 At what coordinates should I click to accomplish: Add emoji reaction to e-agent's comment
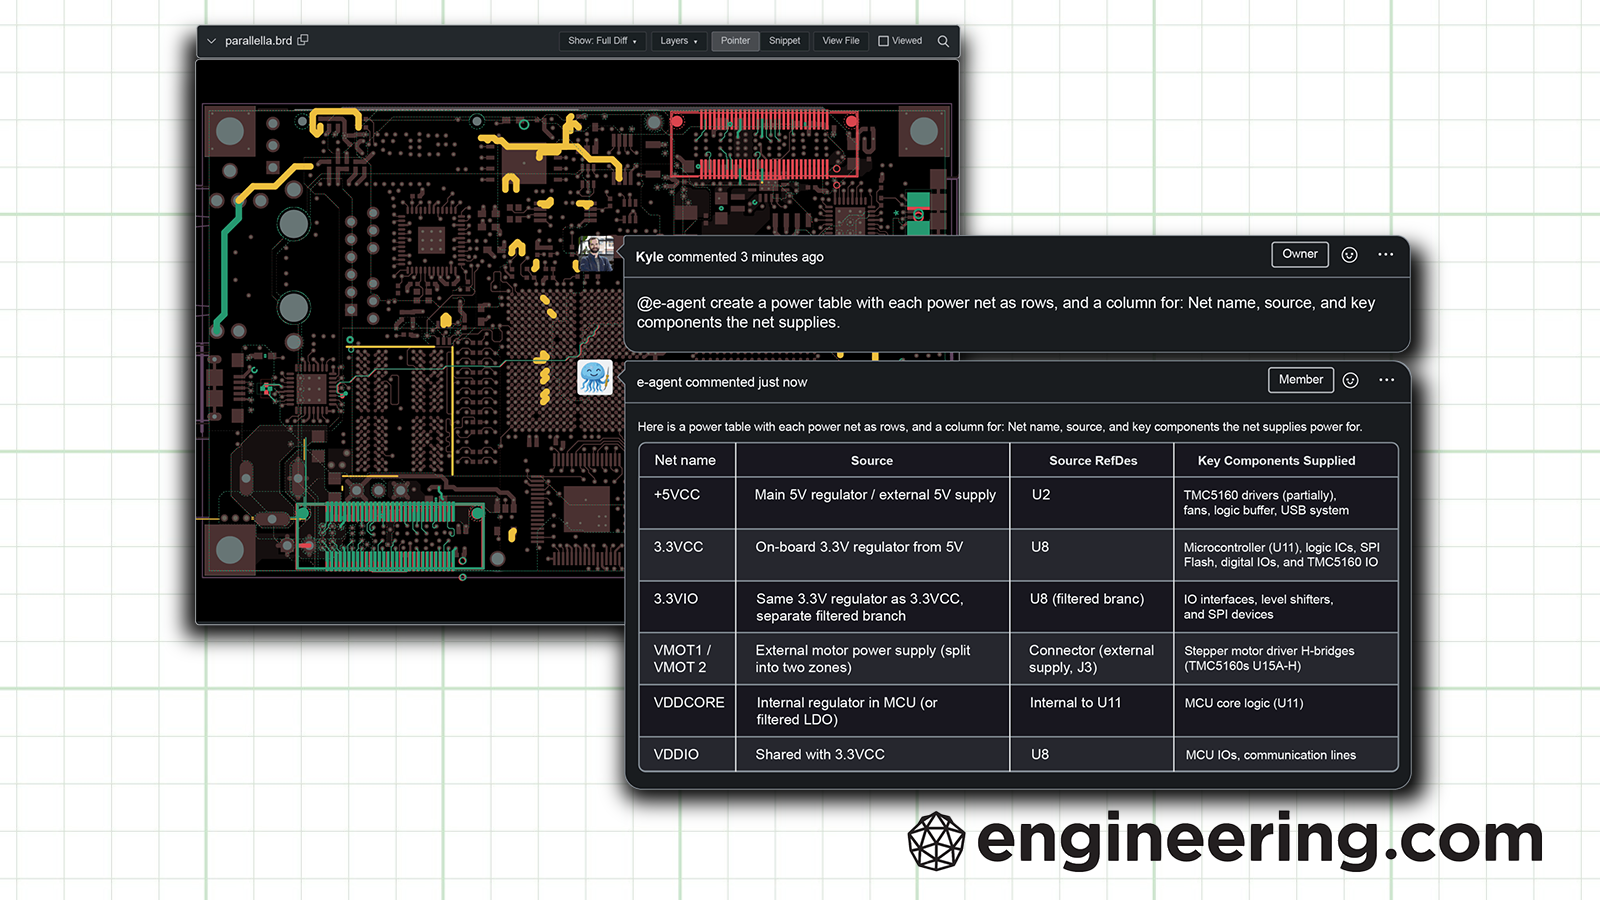tap(1350, 380)
